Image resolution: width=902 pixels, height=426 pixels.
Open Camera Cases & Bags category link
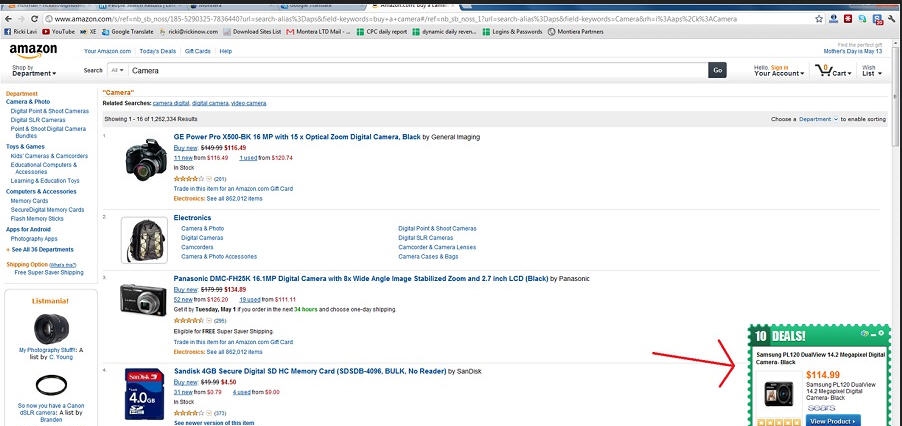click(429, 256)
